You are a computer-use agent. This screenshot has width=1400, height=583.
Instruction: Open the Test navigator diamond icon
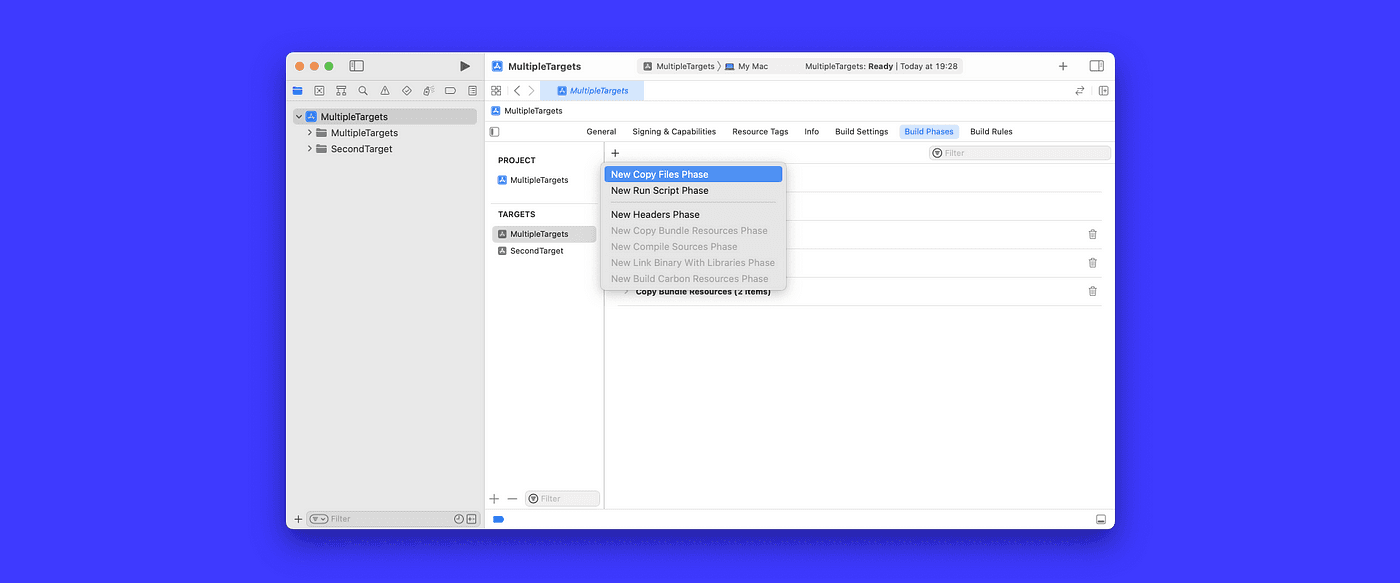pos(406,90)
